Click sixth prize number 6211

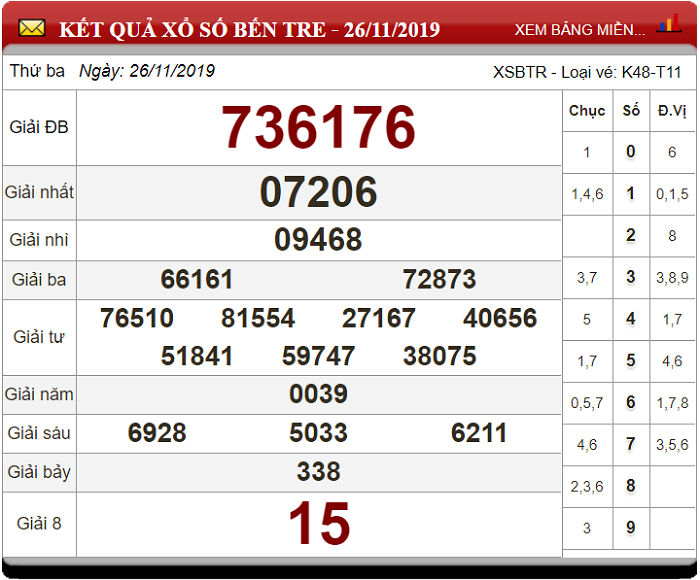479,433
